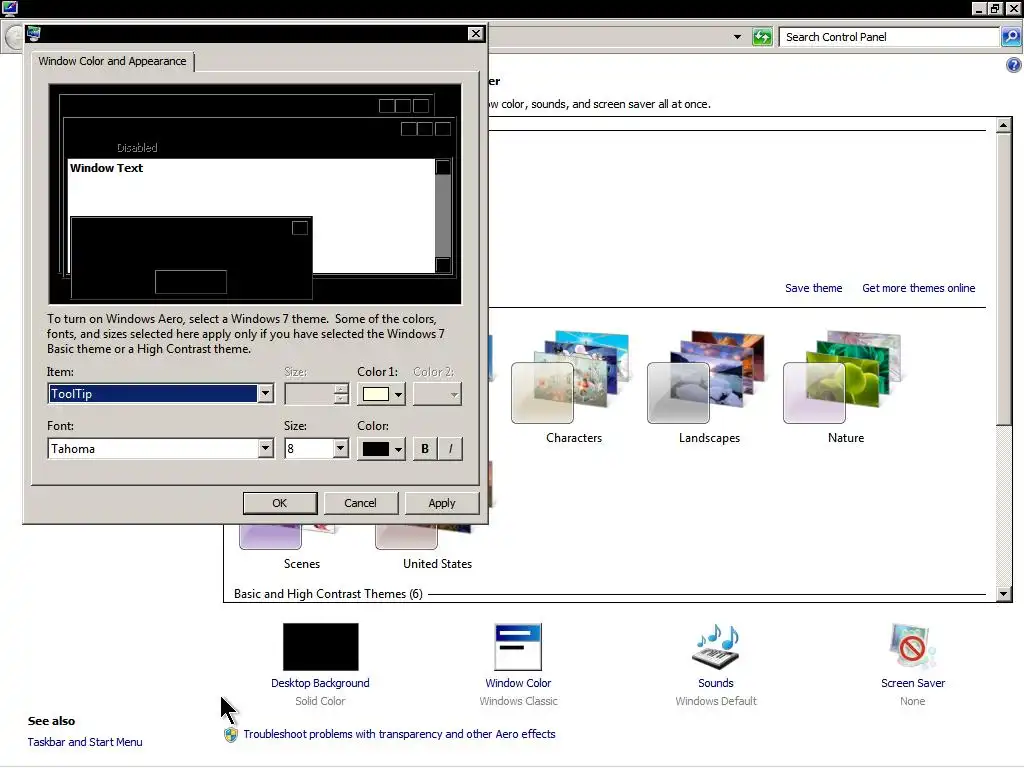
Task: Click the Save theme link
Action: click(x=813, y=288)
